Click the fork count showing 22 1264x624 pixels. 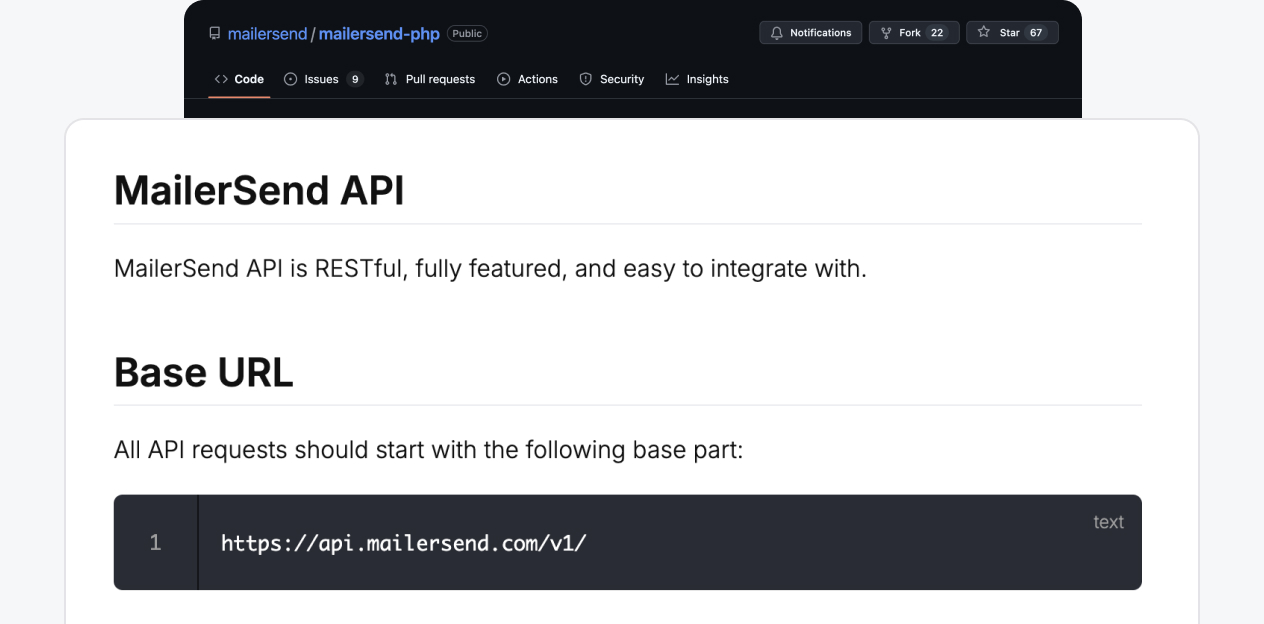[x=937, y=33]
